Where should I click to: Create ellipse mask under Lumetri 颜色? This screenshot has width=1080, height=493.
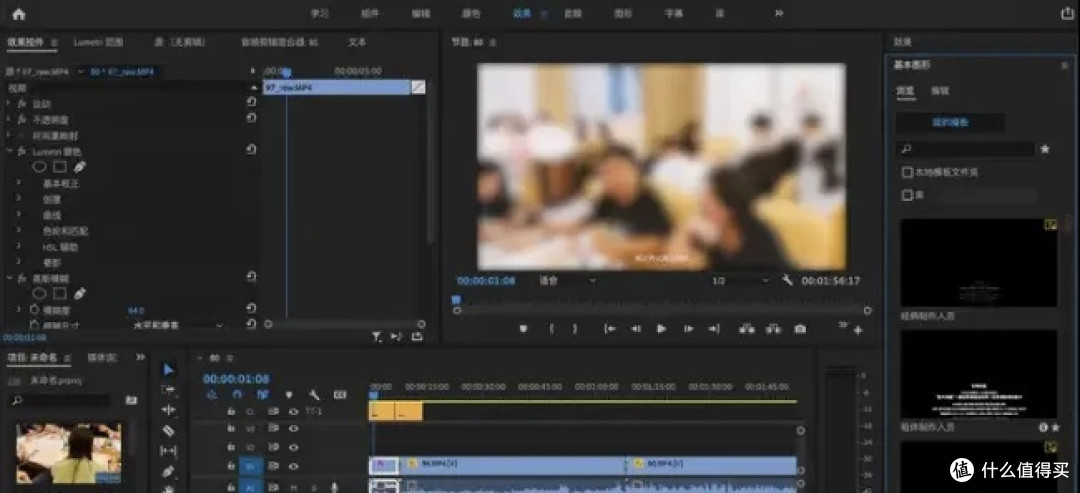[x=39, y=167]
